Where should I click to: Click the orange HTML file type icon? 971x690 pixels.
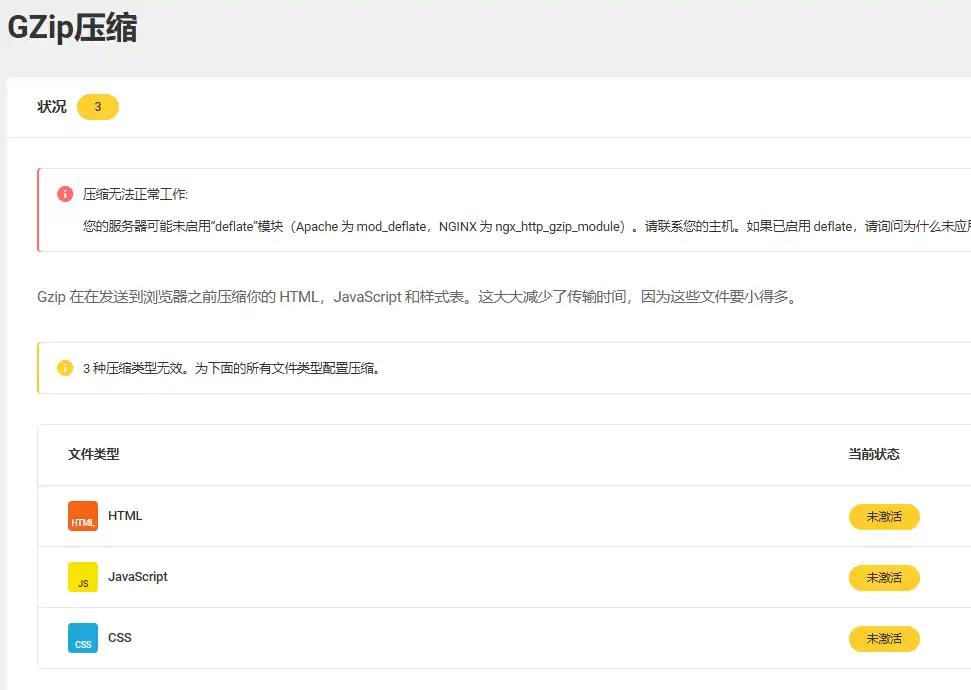point(83,516)
